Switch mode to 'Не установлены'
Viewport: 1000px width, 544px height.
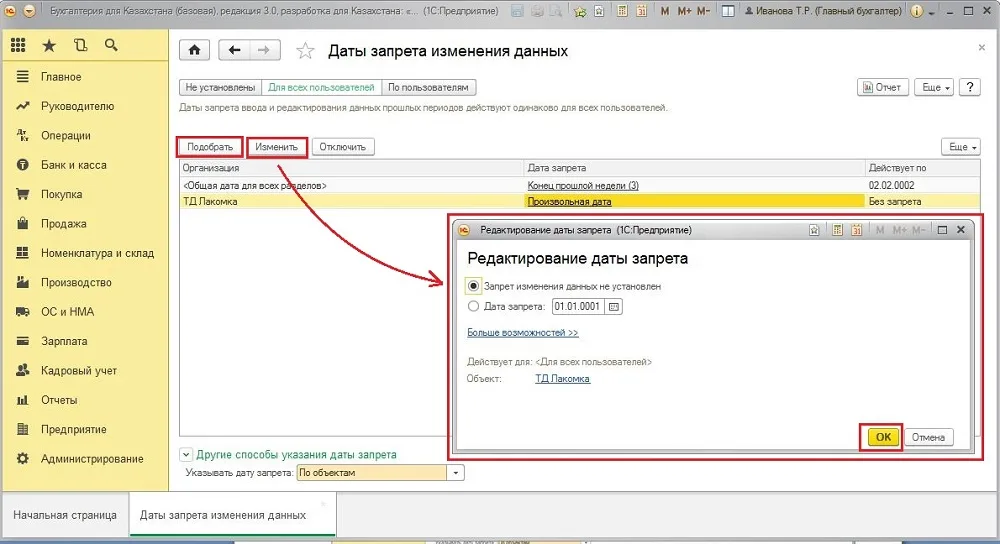220,87
